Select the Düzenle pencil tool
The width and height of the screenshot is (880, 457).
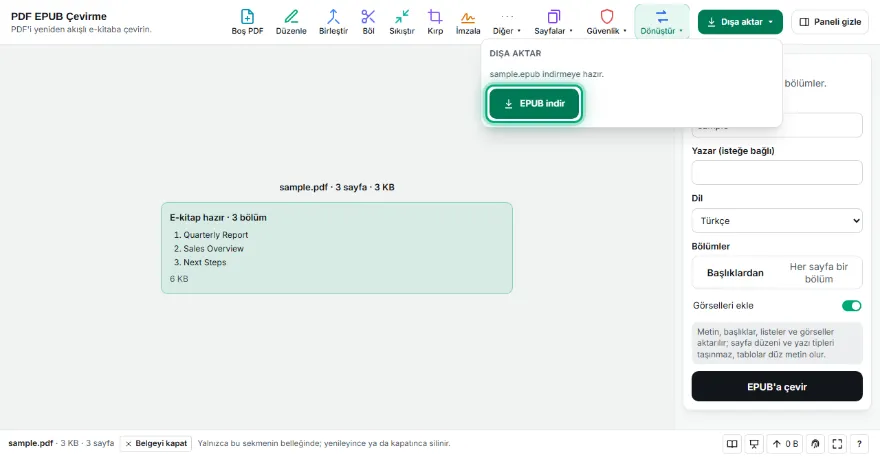(291, 22)
